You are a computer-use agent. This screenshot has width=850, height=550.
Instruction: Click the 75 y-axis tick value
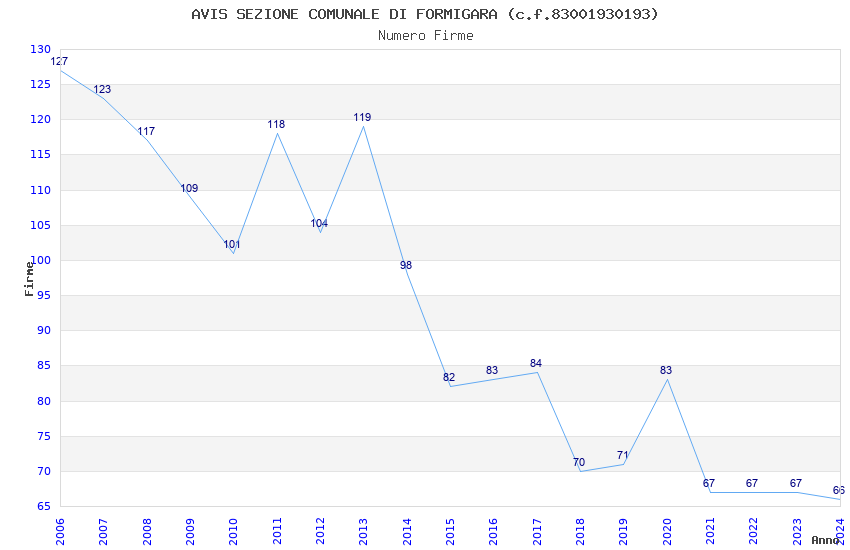tap(44, 437)
